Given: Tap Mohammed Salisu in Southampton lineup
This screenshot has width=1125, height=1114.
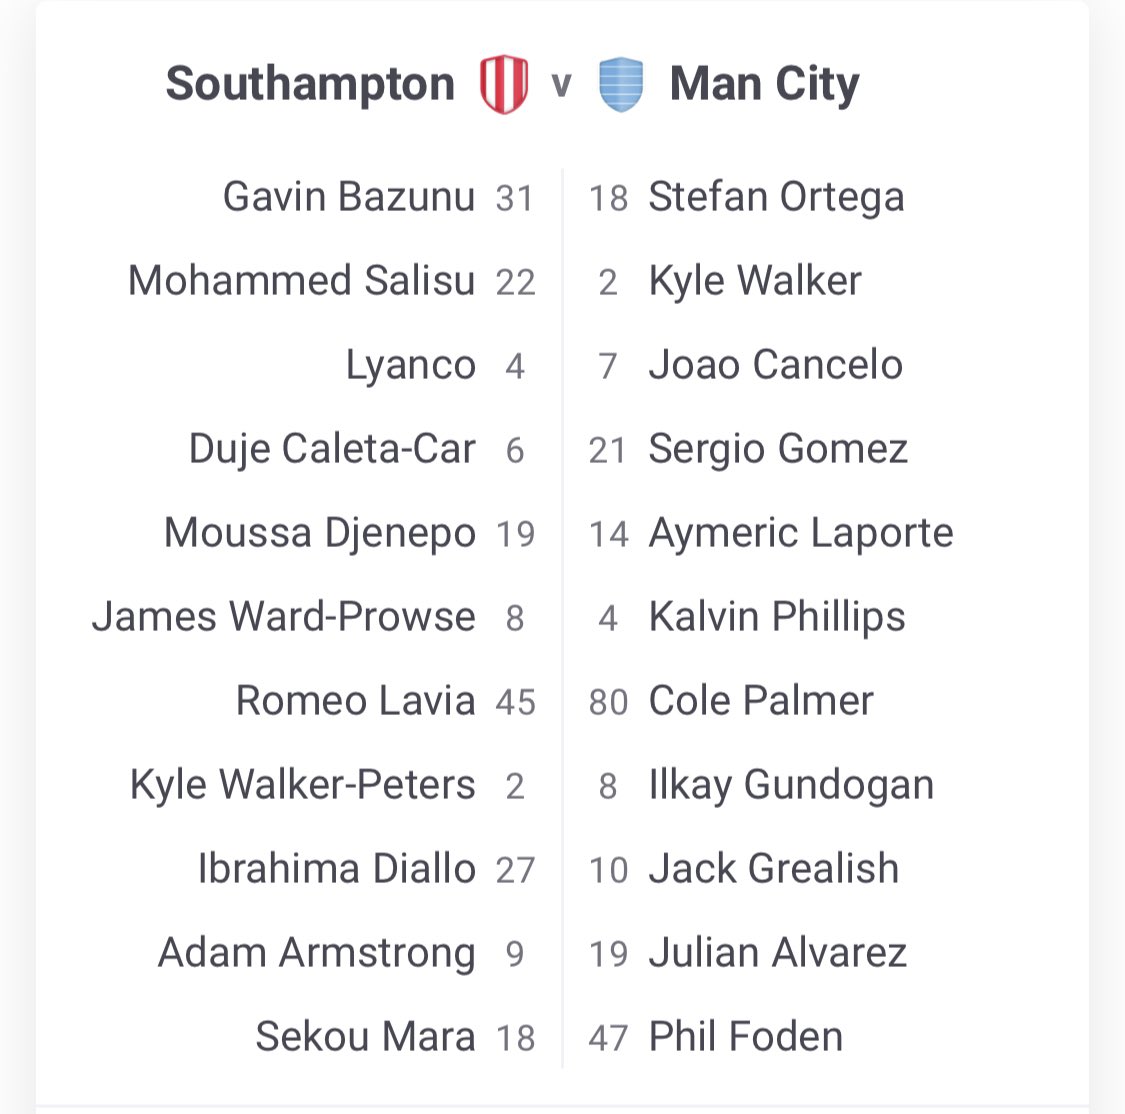Looking at the screenshot, I should tap(301, 281).
